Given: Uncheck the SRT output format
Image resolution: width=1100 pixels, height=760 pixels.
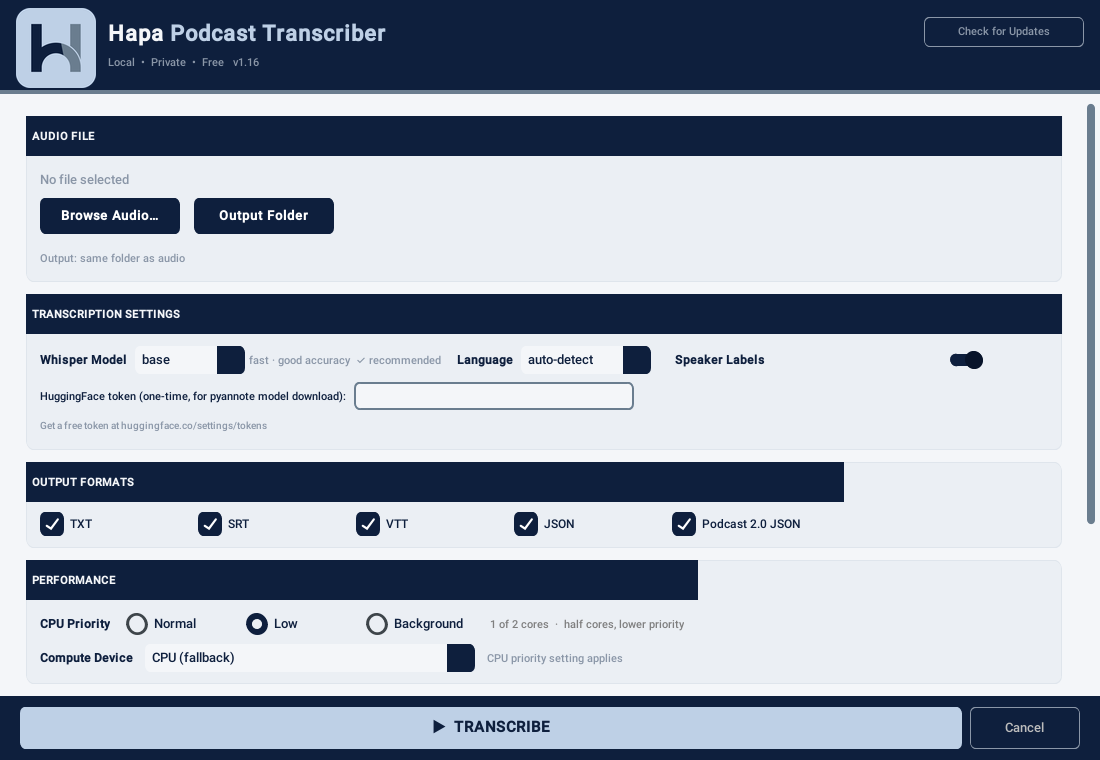Looking at the screenshot, I should (x=210, y=524).
